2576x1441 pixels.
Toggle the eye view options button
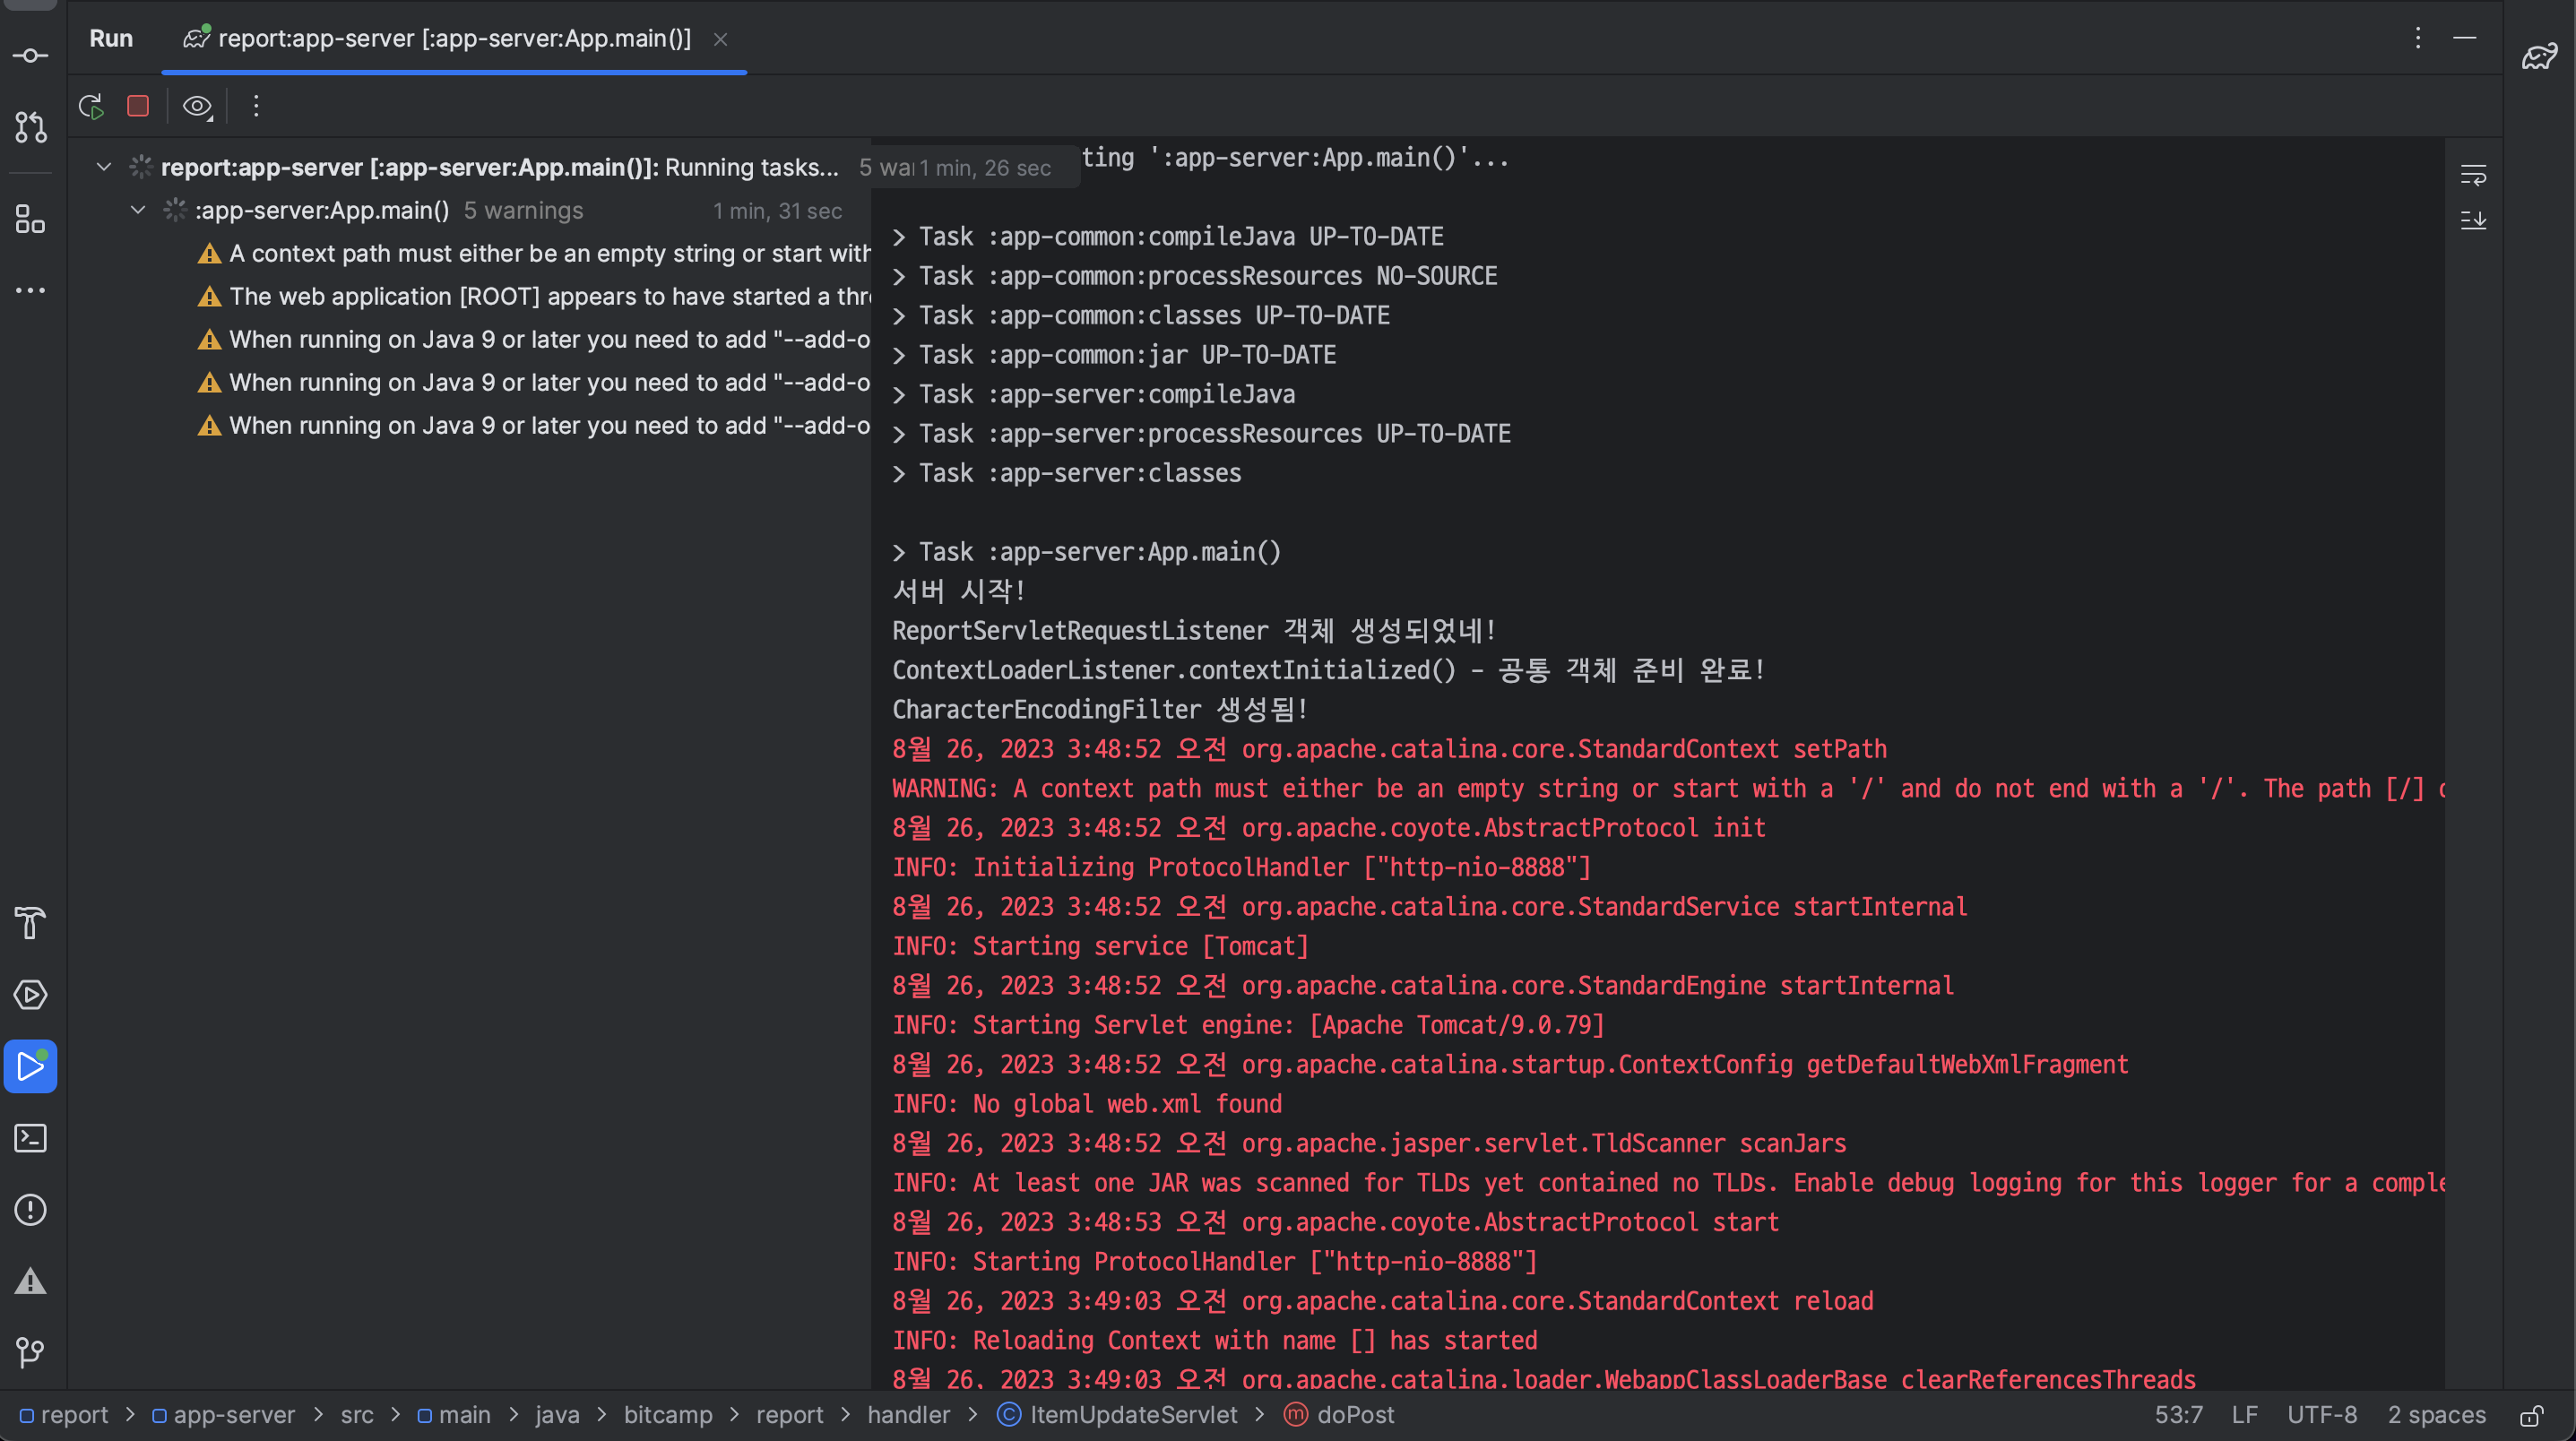tap(197, 106)
